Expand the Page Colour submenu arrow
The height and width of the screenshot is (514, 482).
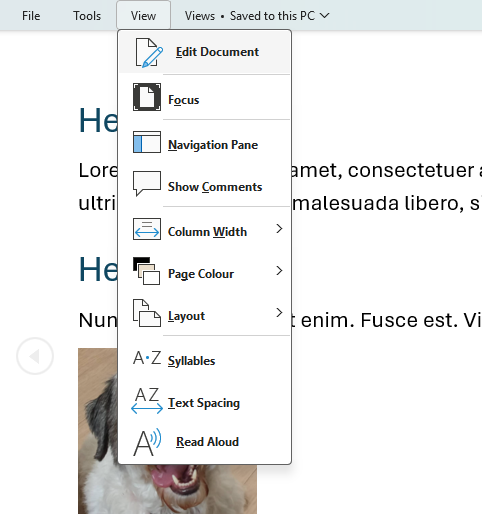coord(279,271)
